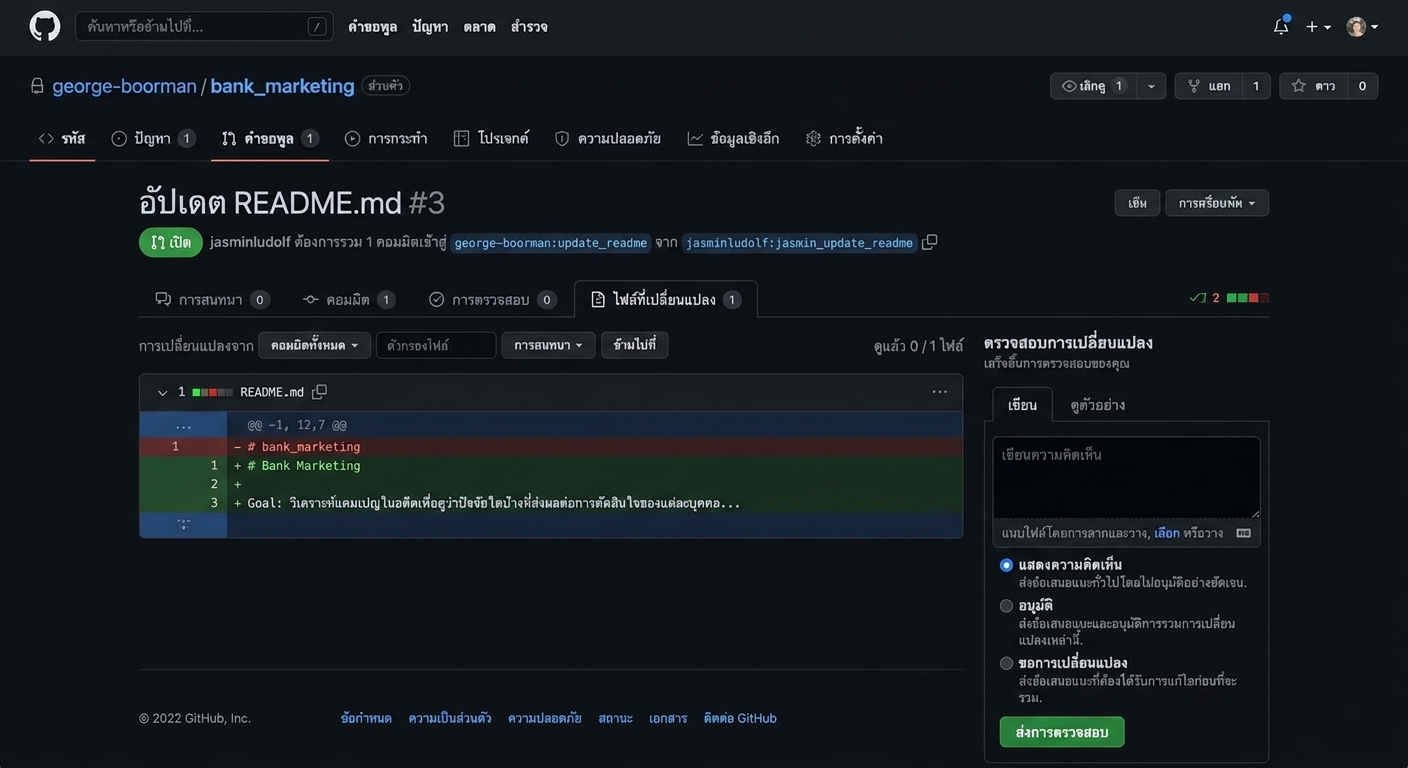Open สำรวจ in the top navigation

pyautogui.click(x=529, y=27)
